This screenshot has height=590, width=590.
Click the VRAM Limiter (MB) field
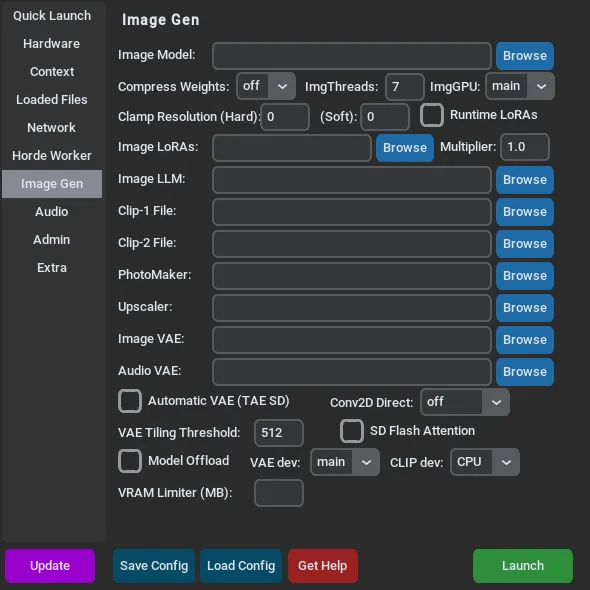pos(279,493)
